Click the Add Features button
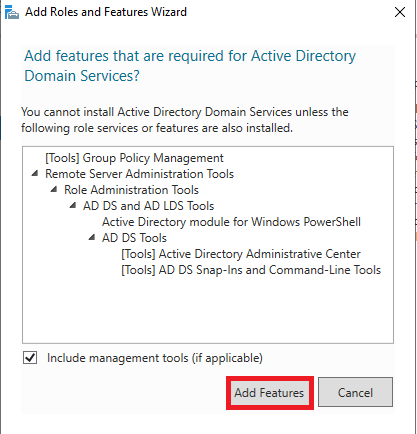Image resolution: width=417 pixels, height=434 pixels. (269, 393)
